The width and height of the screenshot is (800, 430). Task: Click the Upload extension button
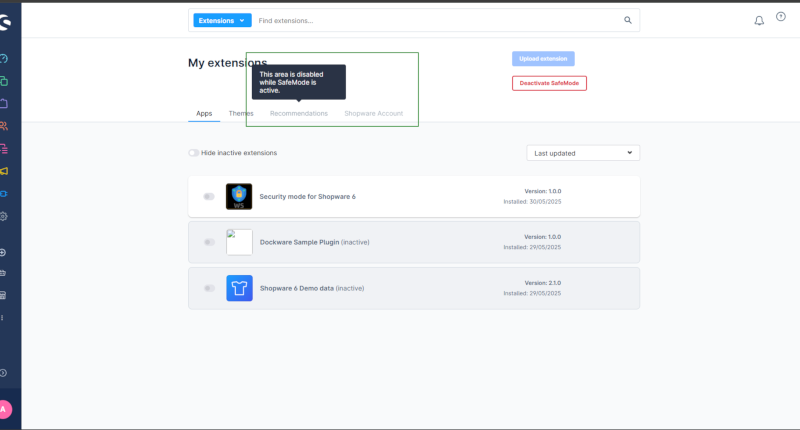(x=543, y=59)
